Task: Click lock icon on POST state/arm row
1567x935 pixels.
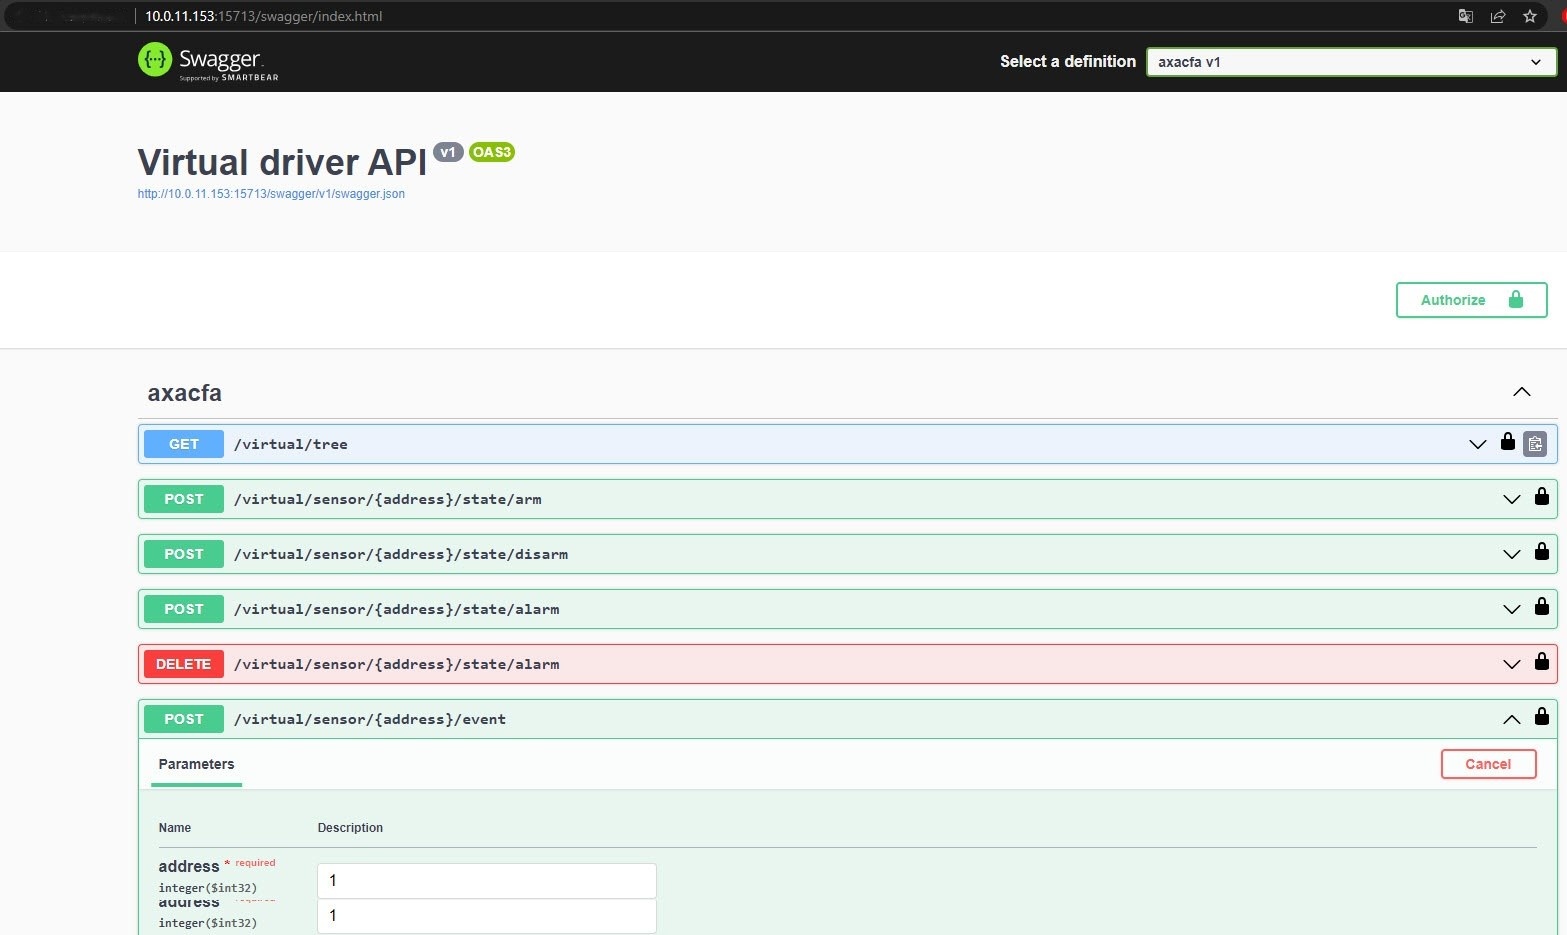Action: click(1541, 497)
